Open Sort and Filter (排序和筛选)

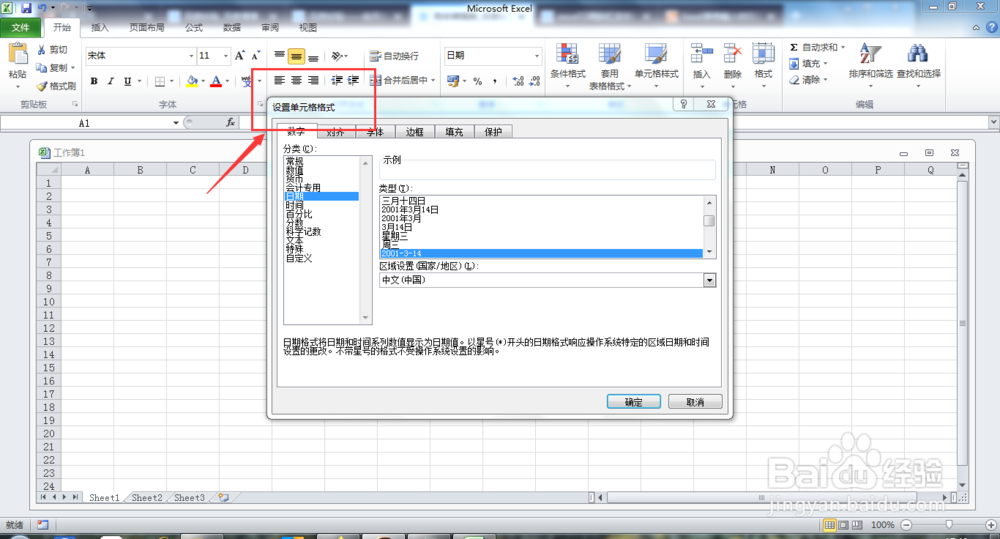[871, 64]
